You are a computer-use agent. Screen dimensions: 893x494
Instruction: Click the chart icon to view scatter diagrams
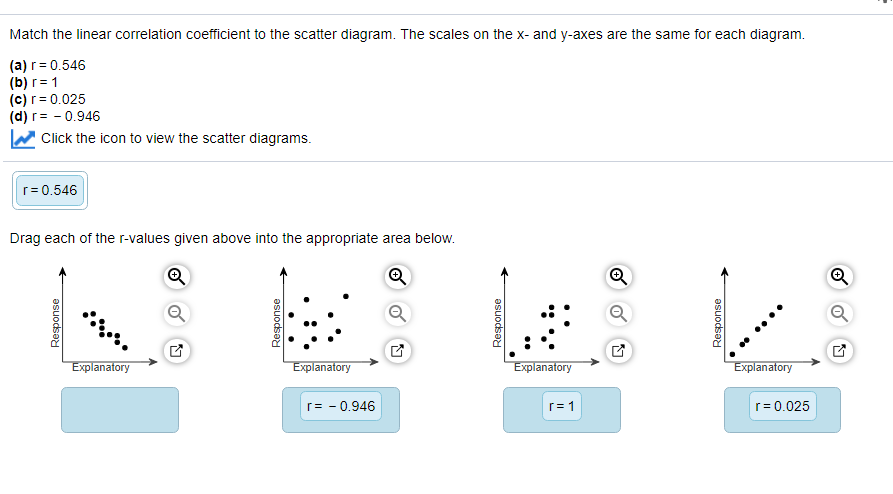tap(23, 139)
